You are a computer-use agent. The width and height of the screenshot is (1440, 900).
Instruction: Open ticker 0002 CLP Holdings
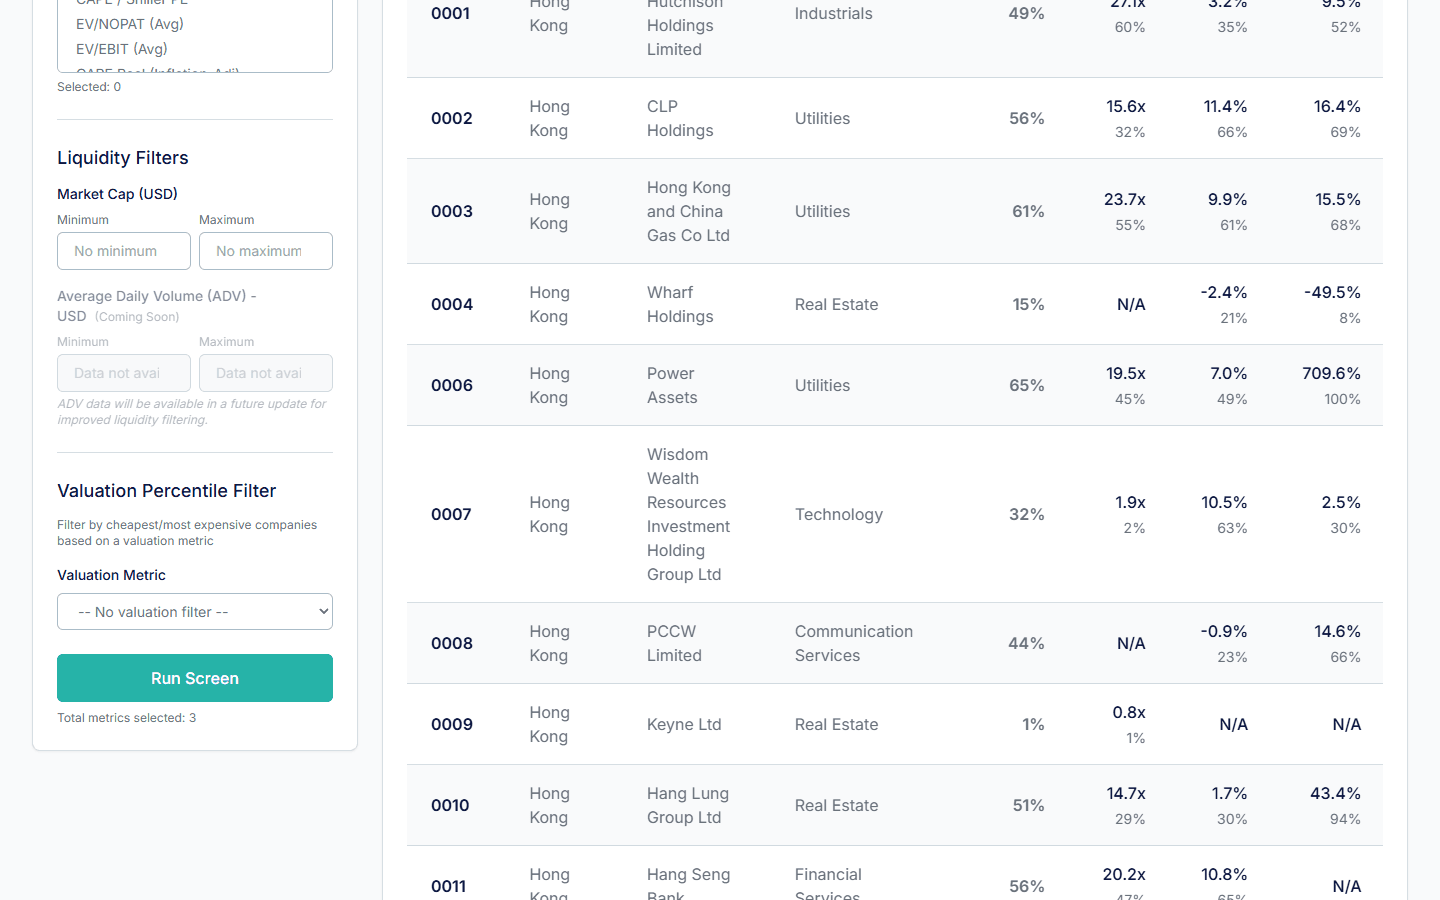tap(894, 117)
